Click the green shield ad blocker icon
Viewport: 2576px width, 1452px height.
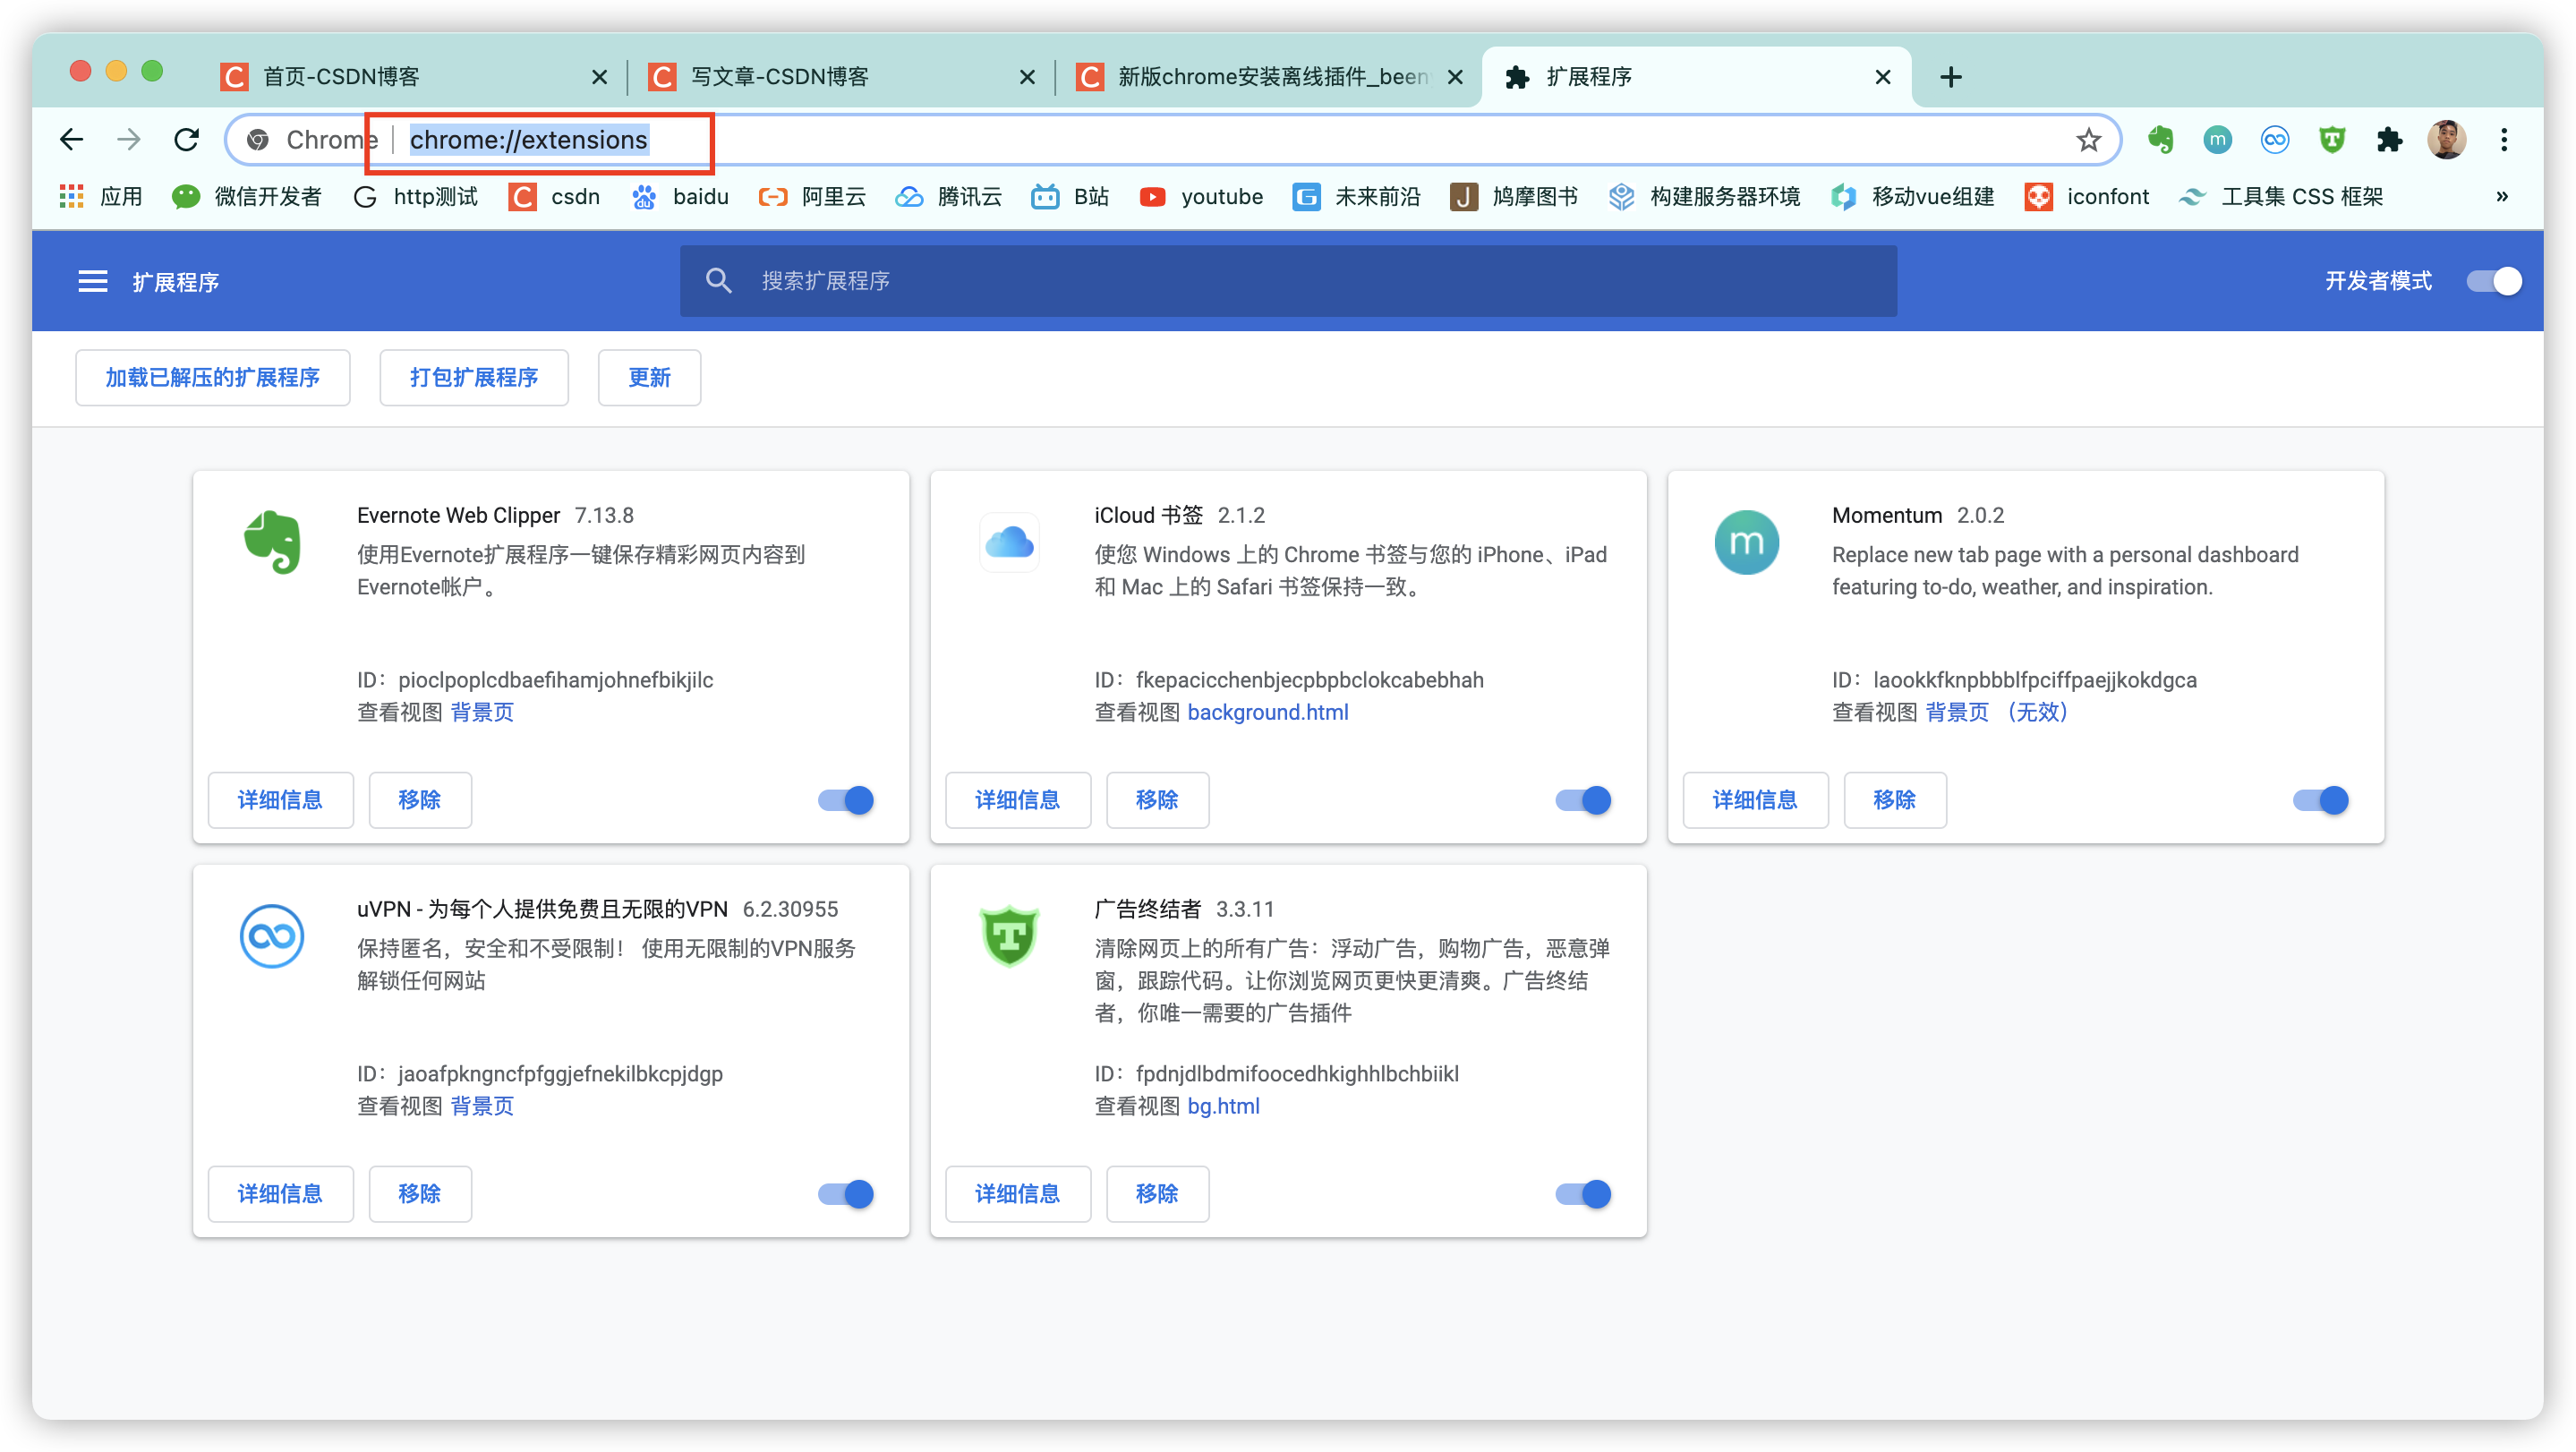2332,140
